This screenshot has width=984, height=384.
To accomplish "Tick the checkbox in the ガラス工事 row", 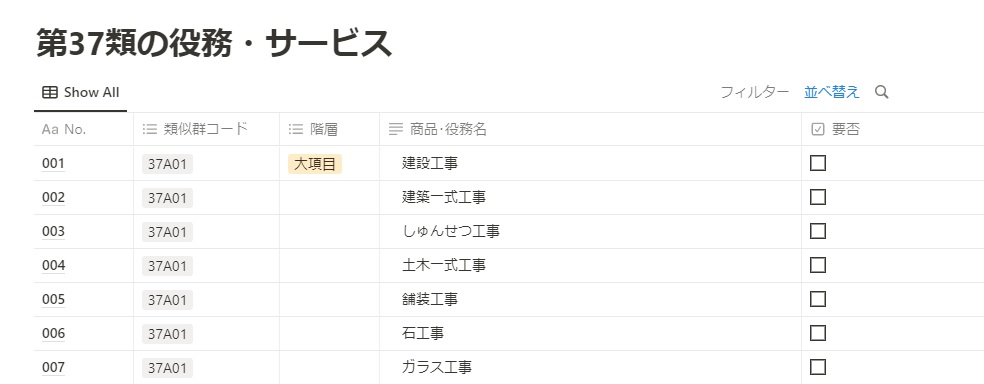I will pyautogui.click(x=818, y=366).
